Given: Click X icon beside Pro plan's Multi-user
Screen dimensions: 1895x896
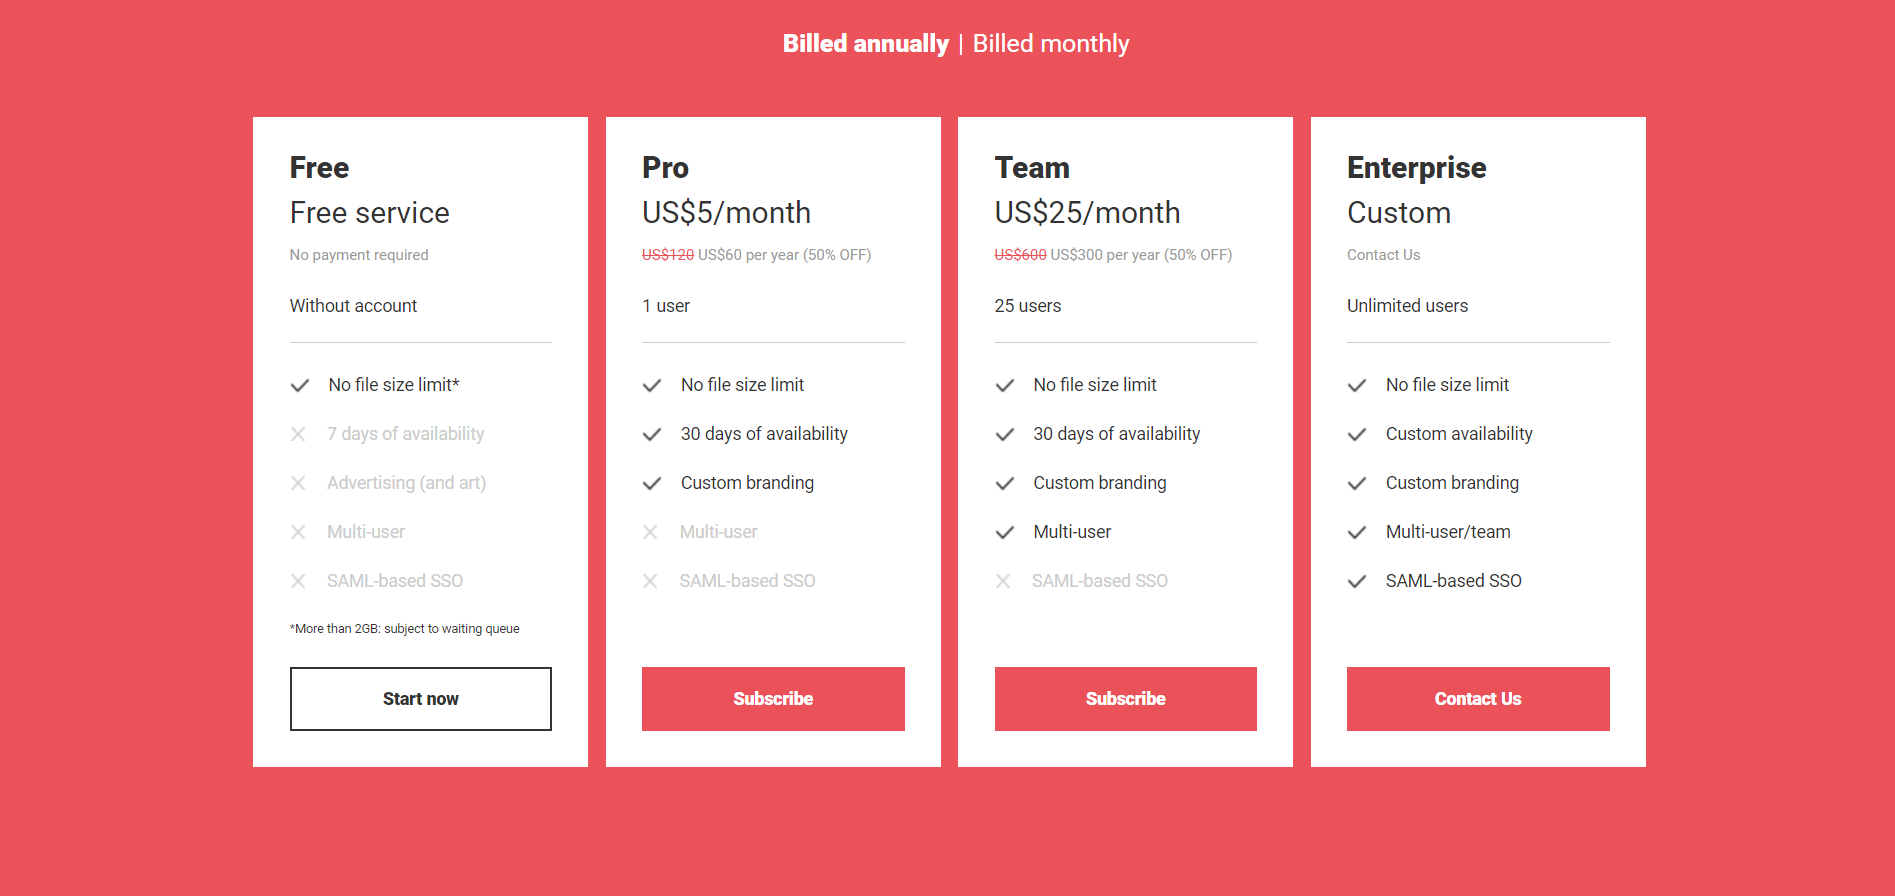Looking at the screenshot, I should click(x=650, y=532).
